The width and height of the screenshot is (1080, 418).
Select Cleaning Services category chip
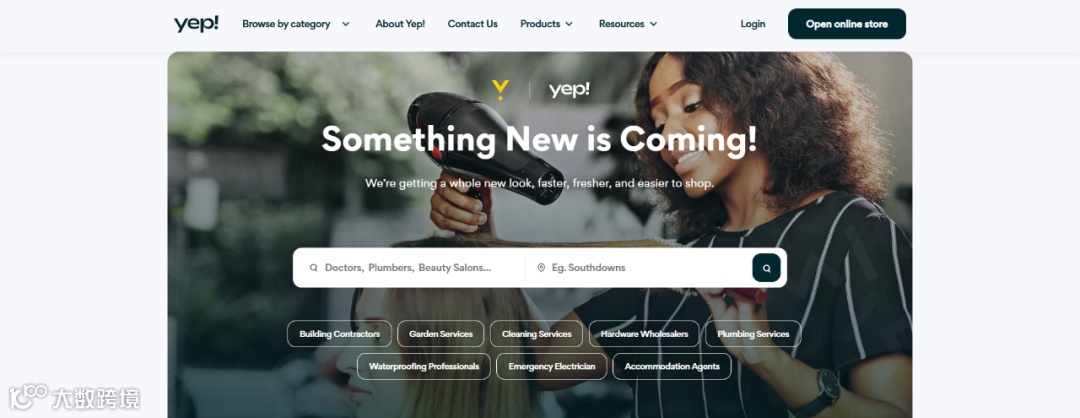(x=537, y=334)
